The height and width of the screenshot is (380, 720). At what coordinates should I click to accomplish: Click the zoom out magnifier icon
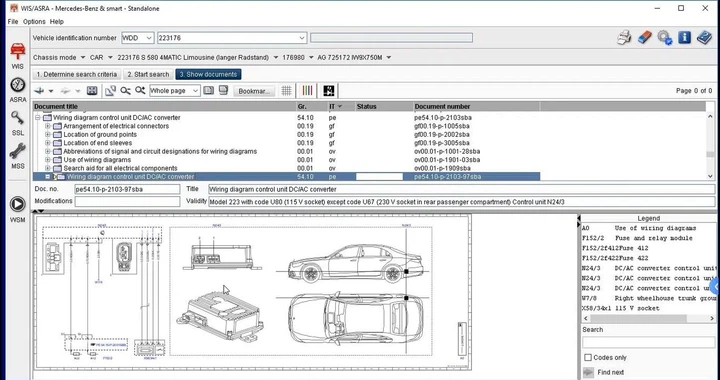pos(125,91)
